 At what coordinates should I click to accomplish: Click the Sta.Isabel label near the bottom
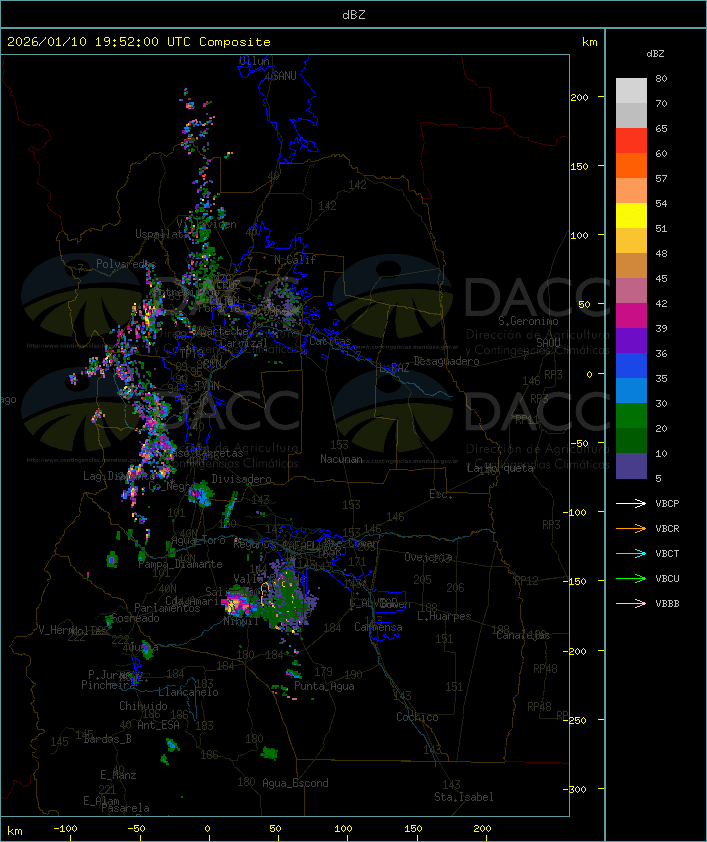click(463, 797)
